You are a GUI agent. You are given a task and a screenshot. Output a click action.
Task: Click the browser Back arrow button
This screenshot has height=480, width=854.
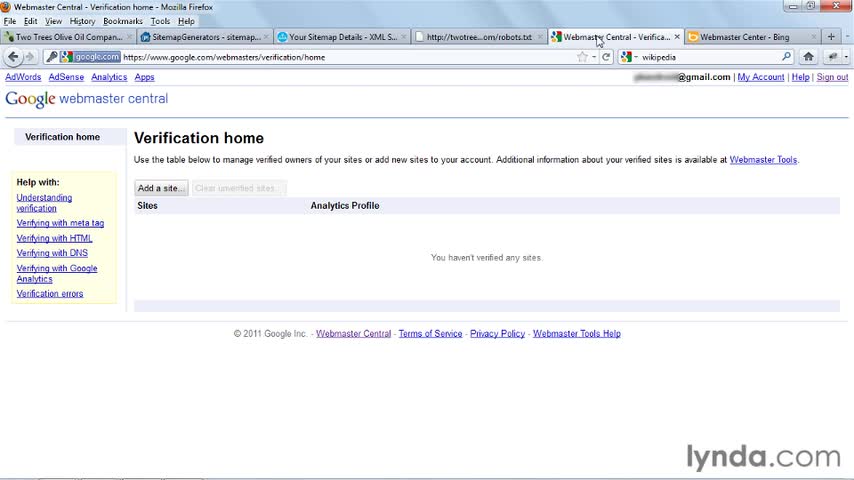click(x=14, y=57)
